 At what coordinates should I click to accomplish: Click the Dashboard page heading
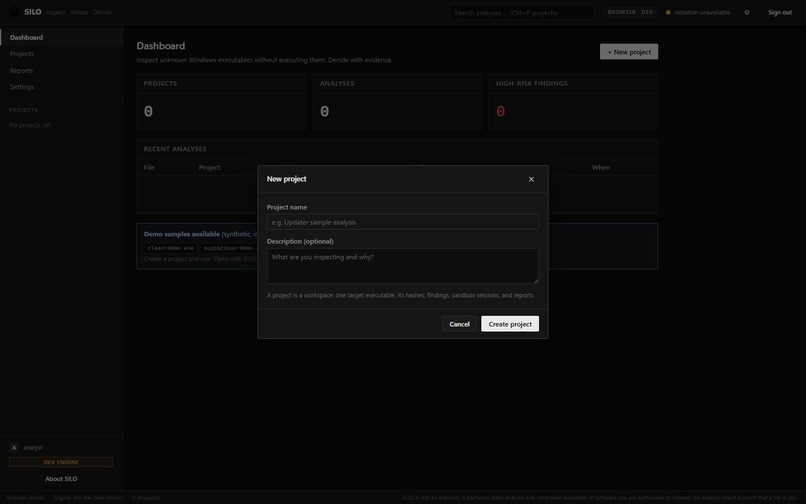[x=160, y=46]
